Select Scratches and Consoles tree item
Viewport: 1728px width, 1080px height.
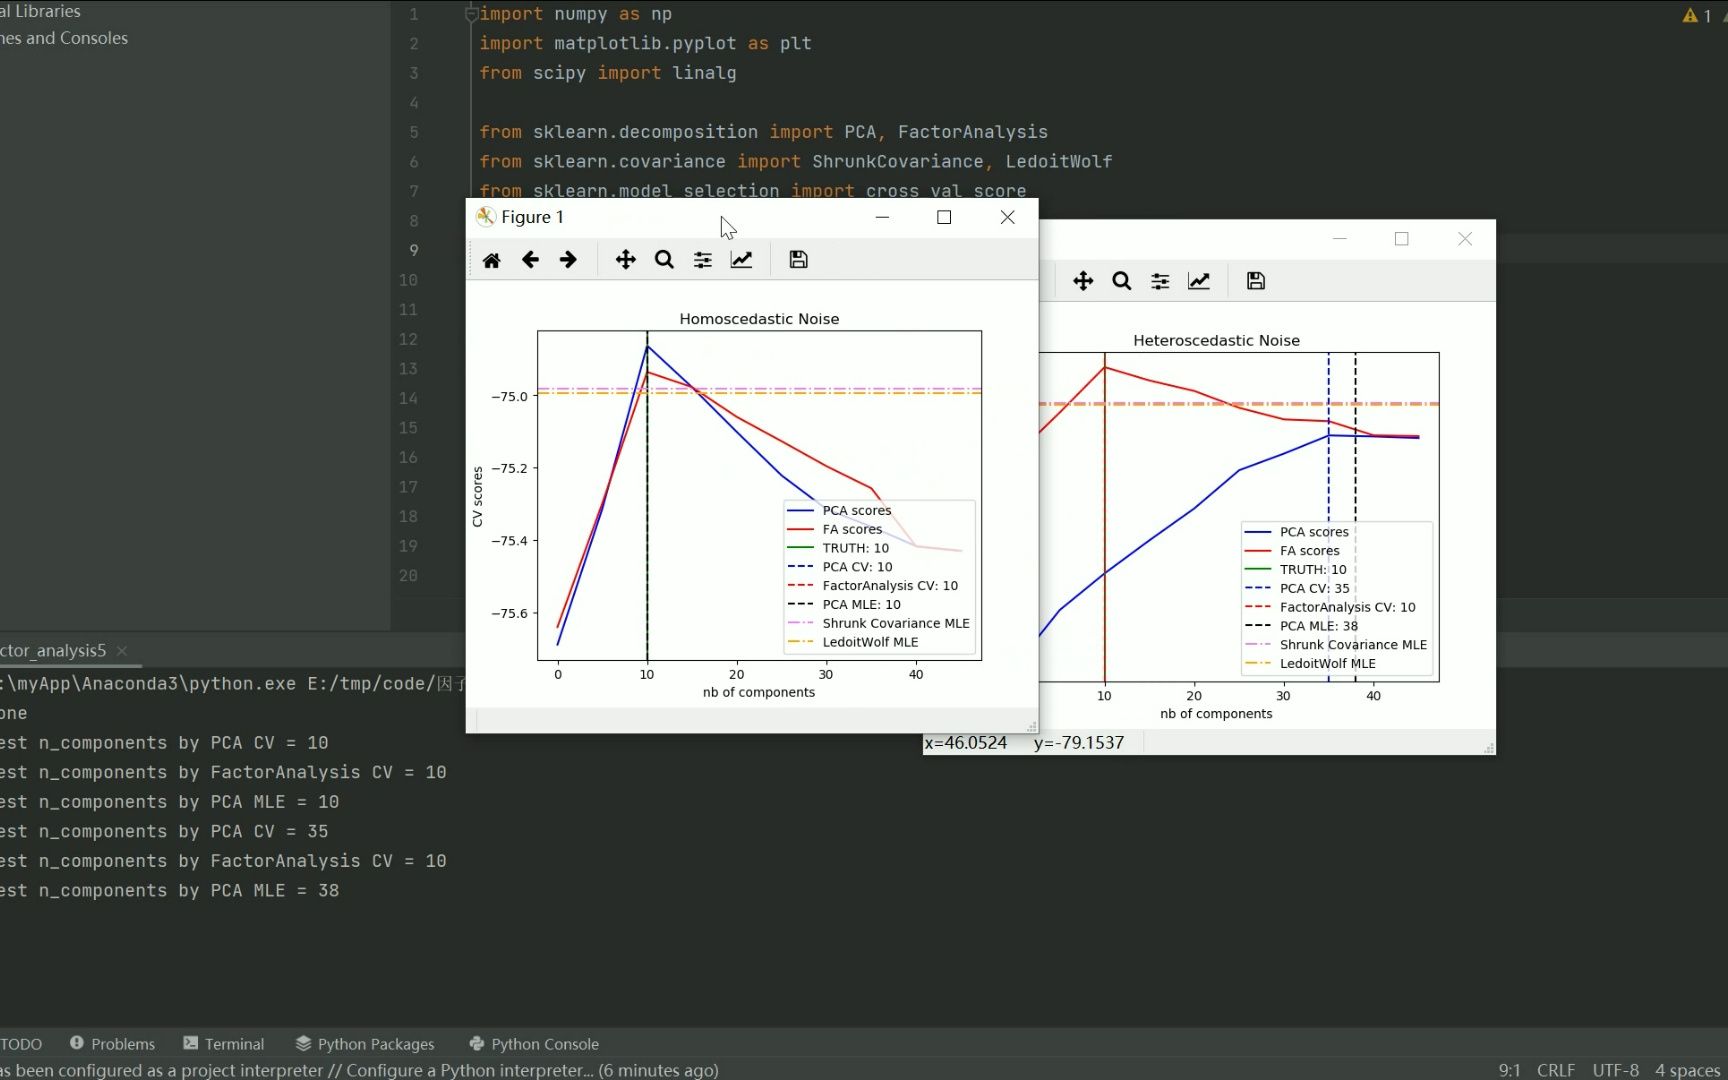[64, 38]
